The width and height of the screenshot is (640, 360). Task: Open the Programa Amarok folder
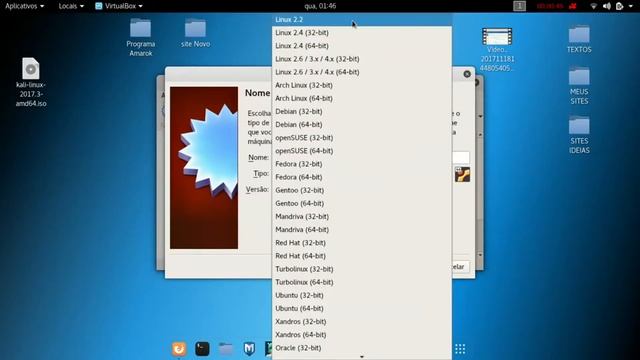(x=140, y=38)
